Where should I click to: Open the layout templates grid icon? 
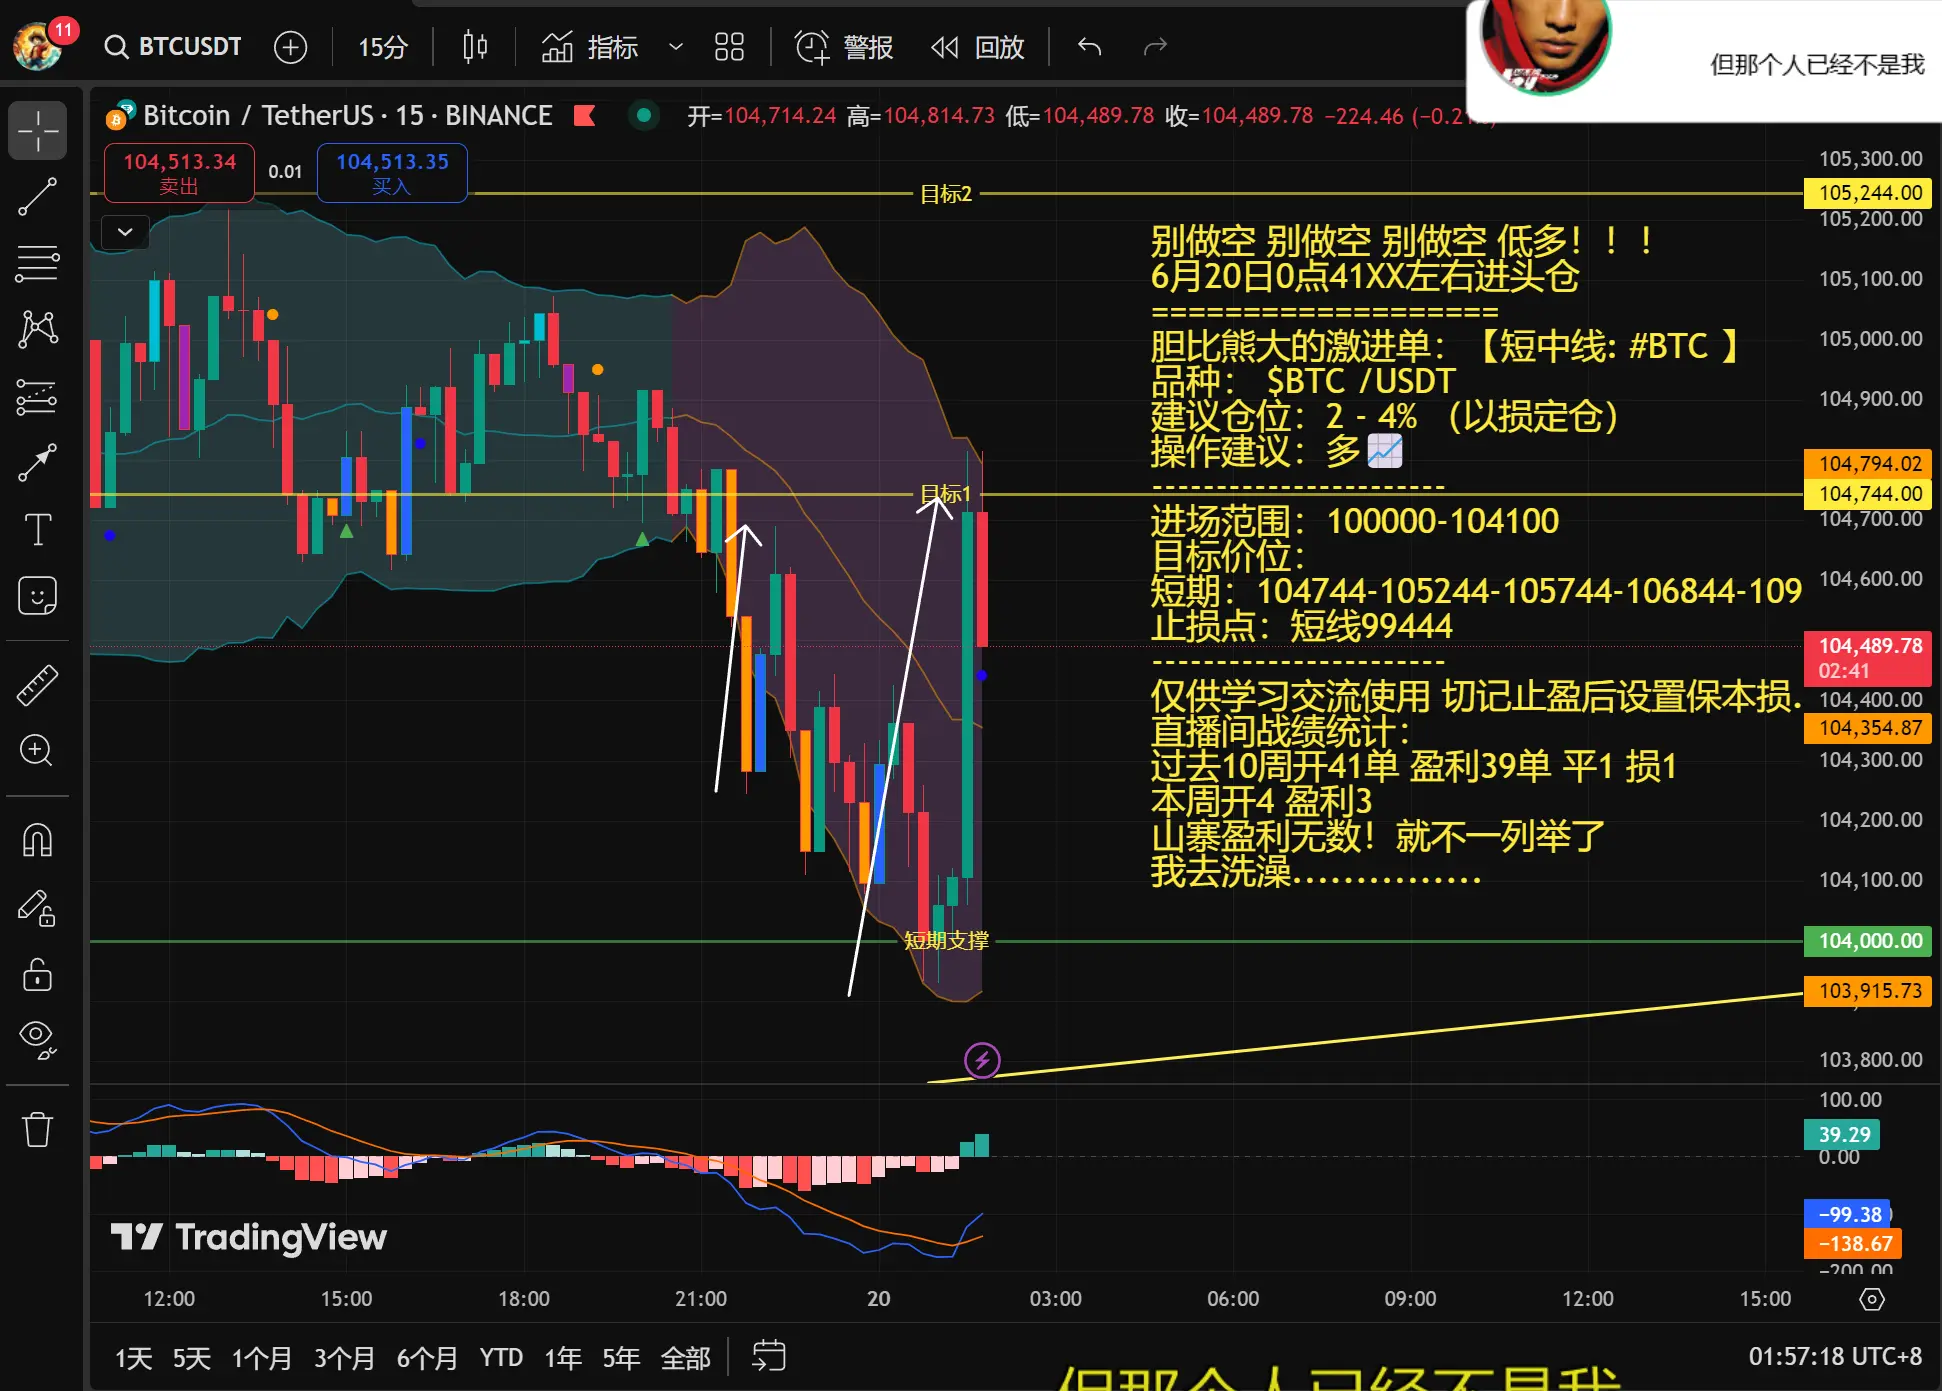pos(729,47)
